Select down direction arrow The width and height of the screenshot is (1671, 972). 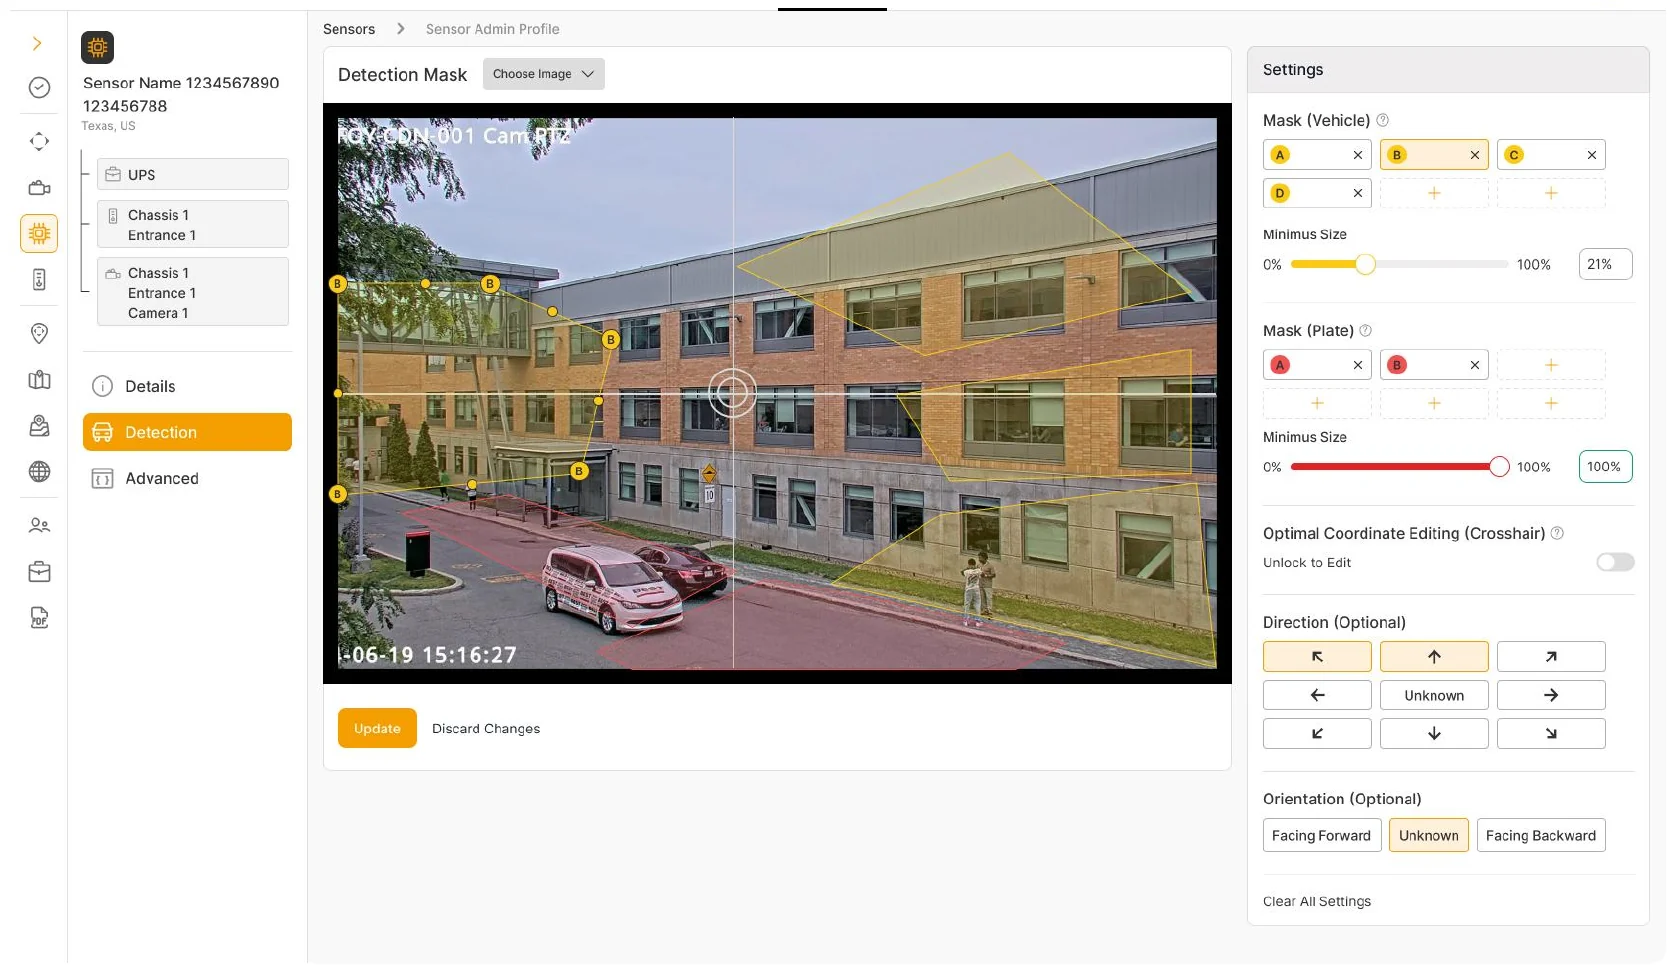(1434, 733)
